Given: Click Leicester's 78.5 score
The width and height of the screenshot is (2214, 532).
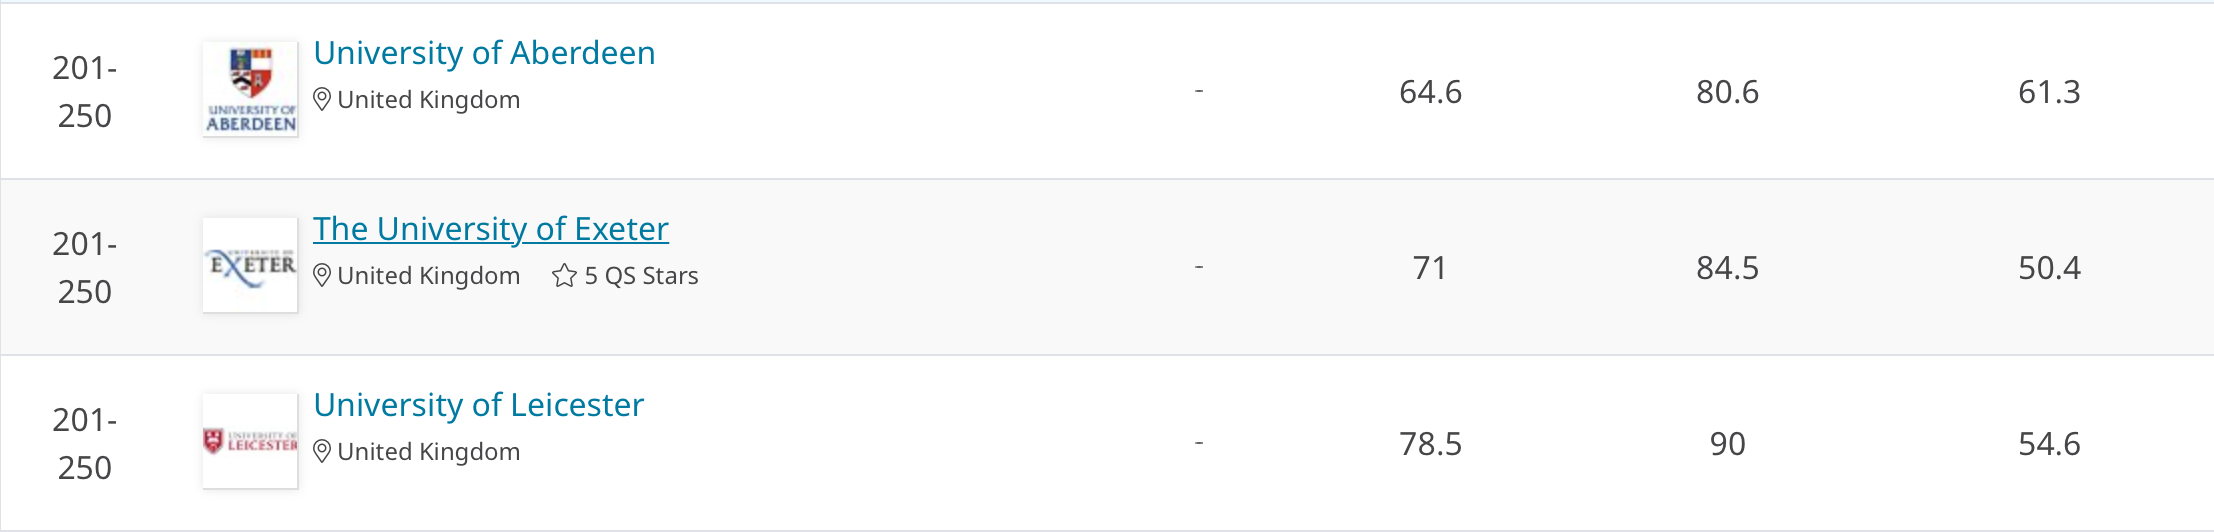Looking at the screenshot, I should [1430, 444].
